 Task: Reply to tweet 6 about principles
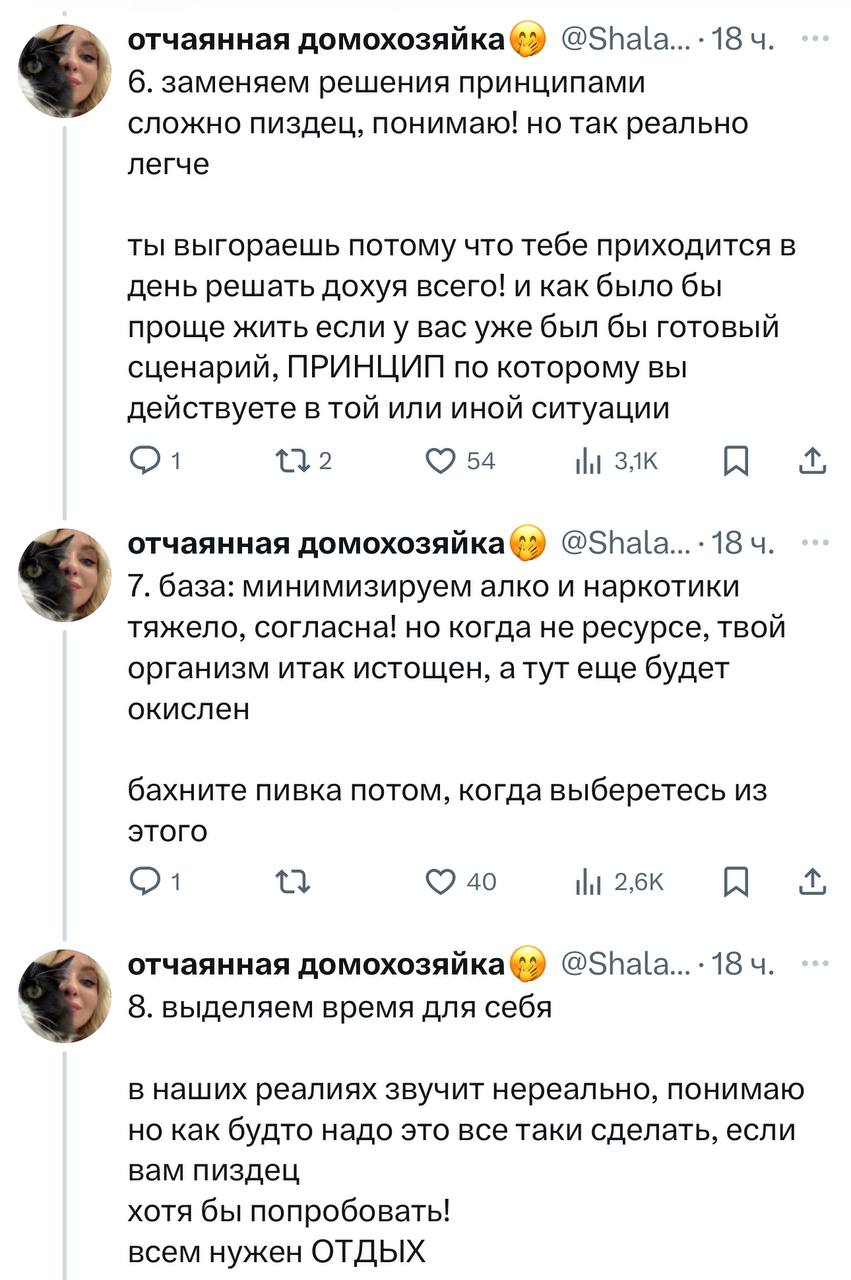point(146,461)
